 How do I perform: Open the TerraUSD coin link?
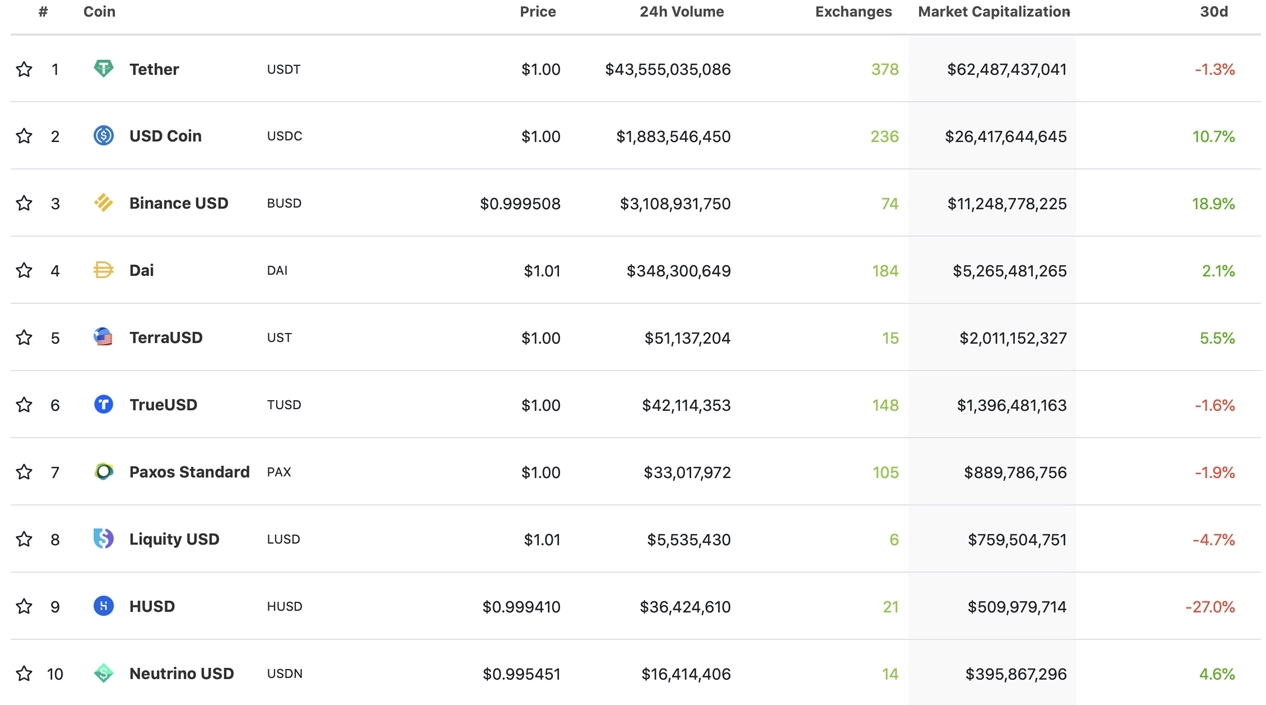click(166, 338)
